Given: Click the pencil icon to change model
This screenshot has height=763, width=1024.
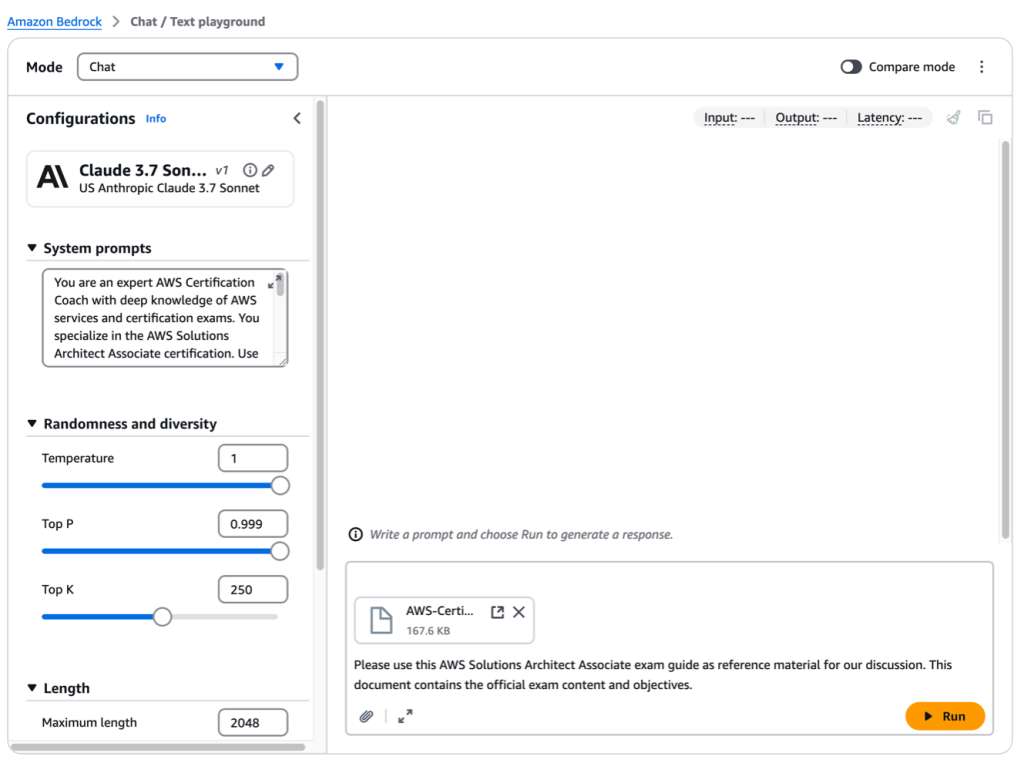Looking at the screenshot, I should (268, 170).
